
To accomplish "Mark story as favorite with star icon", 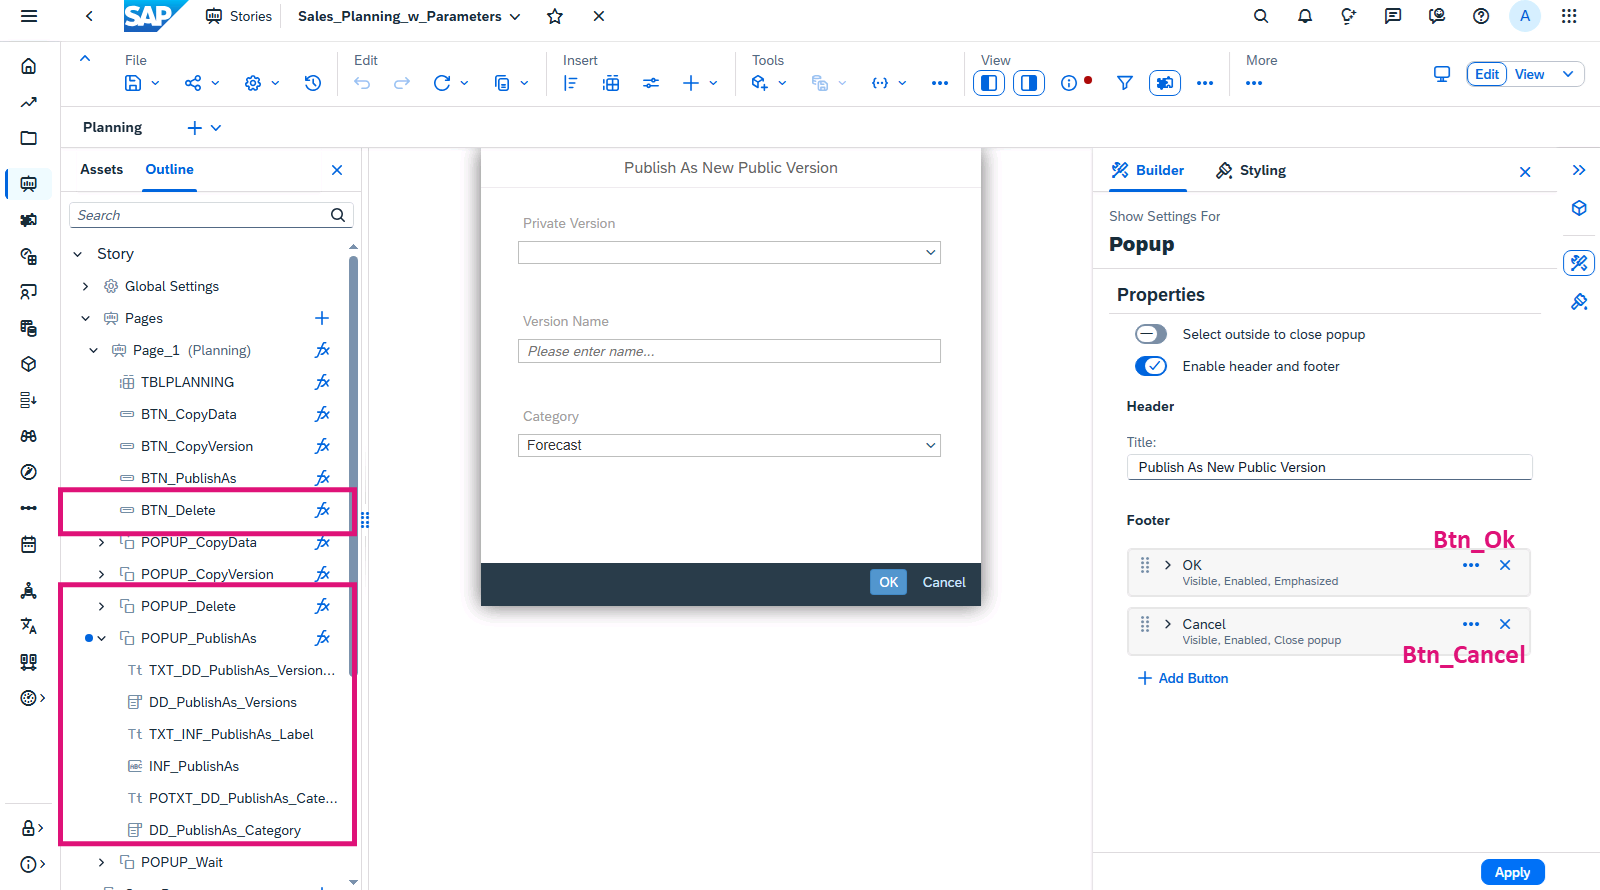I will [x=555, y=16].
